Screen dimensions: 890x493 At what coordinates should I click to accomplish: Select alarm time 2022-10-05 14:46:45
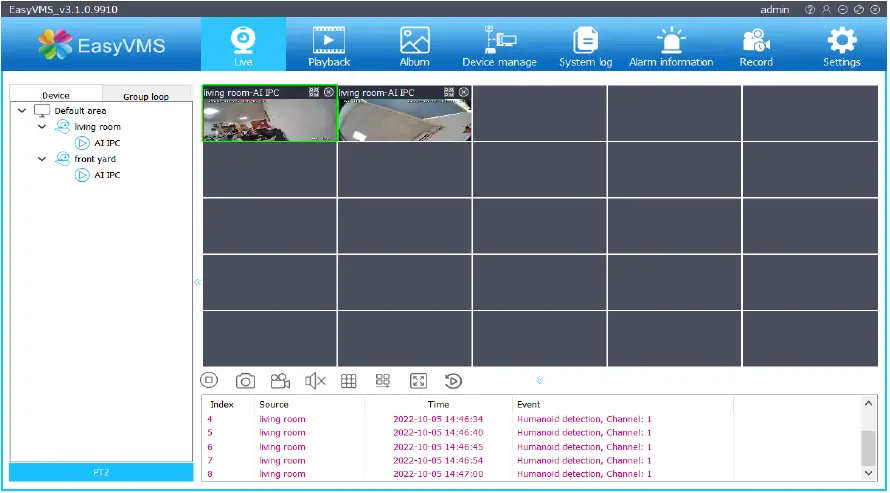click(438, 447)
